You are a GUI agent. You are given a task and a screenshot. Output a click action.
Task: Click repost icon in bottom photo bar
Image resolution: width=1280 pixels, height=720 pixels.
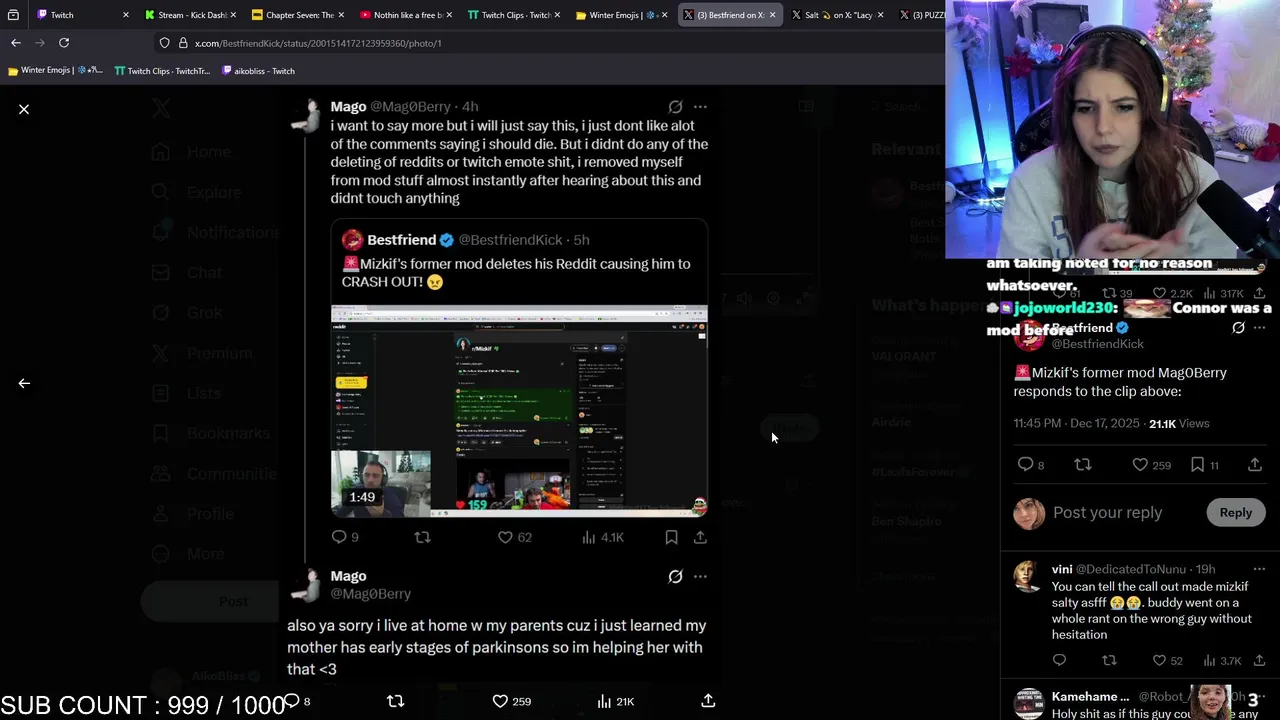coord(395,701)
